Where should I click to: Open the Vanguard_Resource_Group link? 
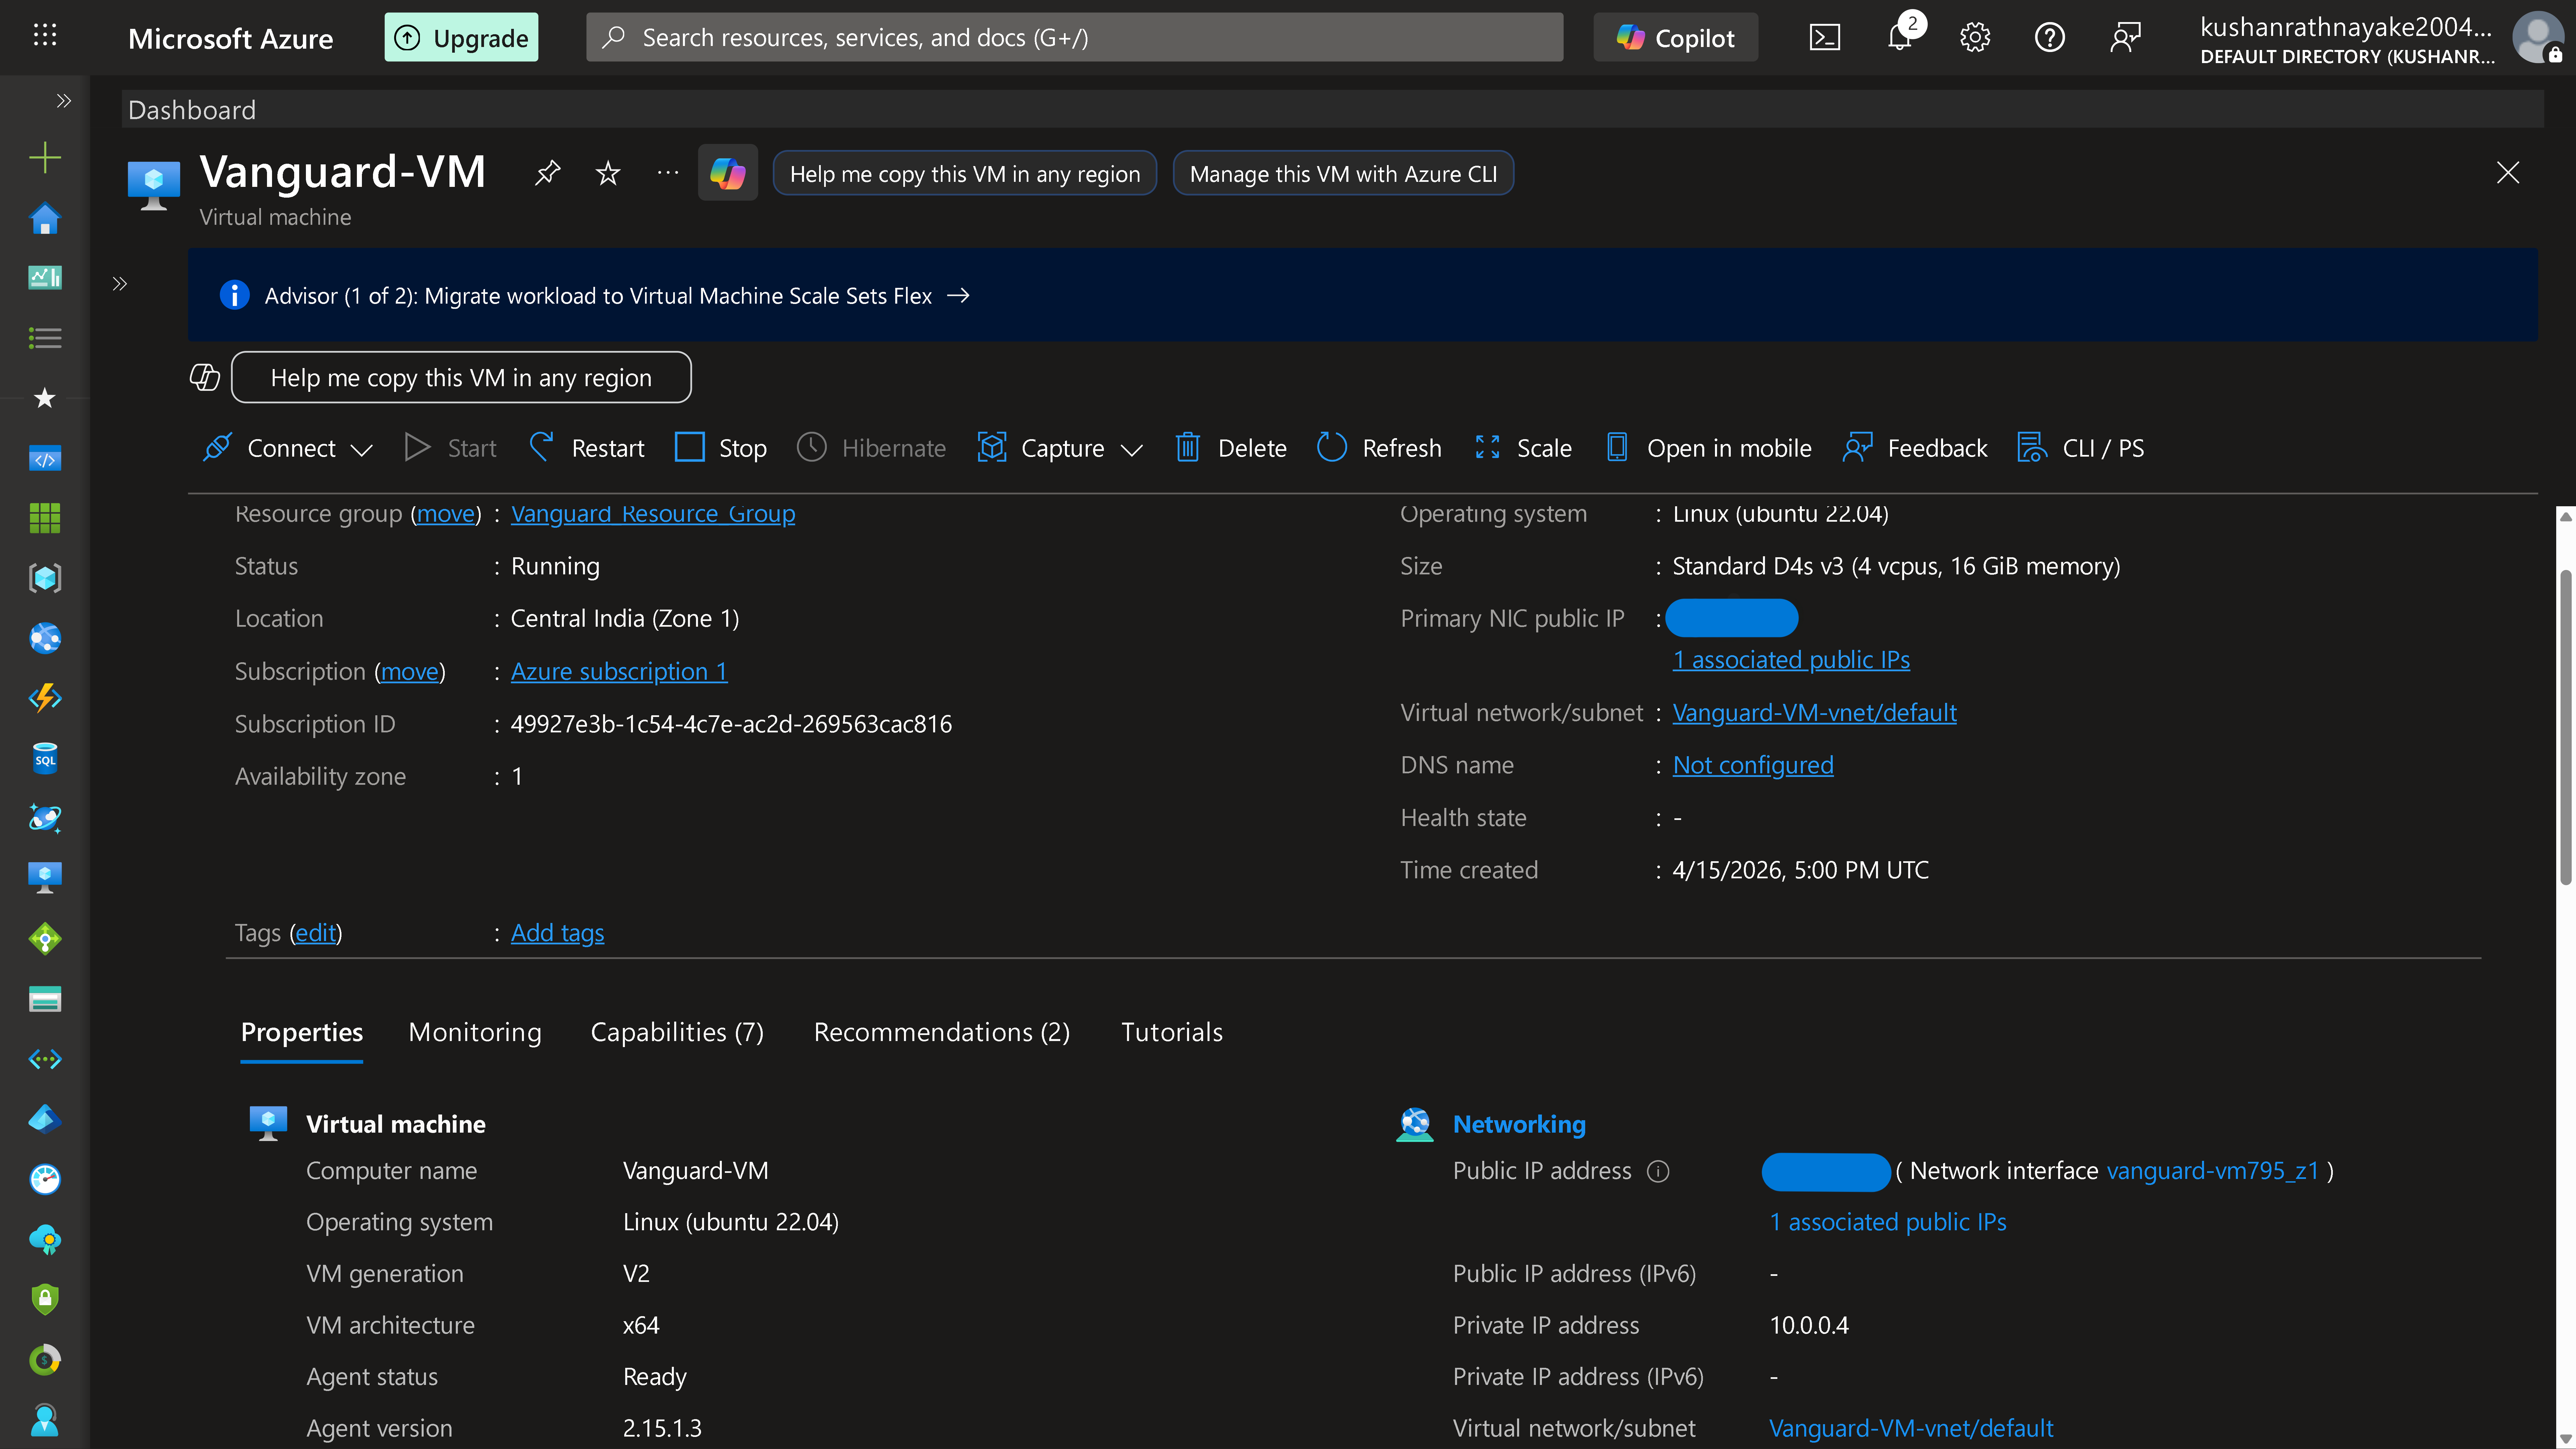(x=653, y=513)
